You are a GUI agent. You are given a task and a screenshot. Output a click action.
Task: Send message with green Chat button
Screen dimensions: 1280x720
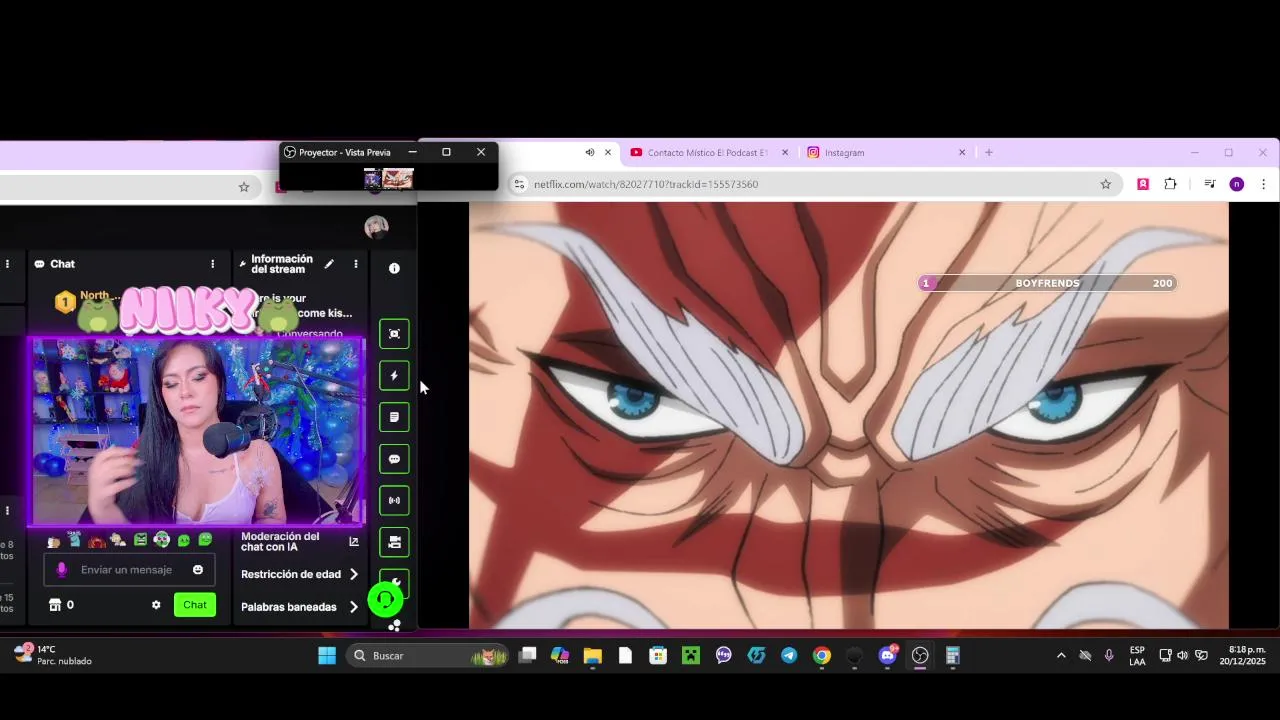point(195,605)
